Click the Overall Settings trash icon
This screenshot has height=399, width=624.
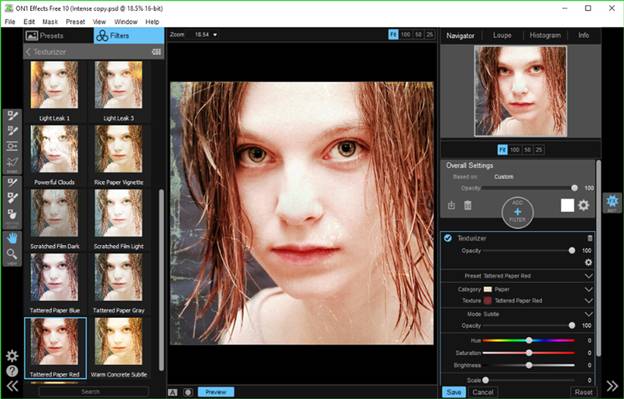(x=468, y=205)
